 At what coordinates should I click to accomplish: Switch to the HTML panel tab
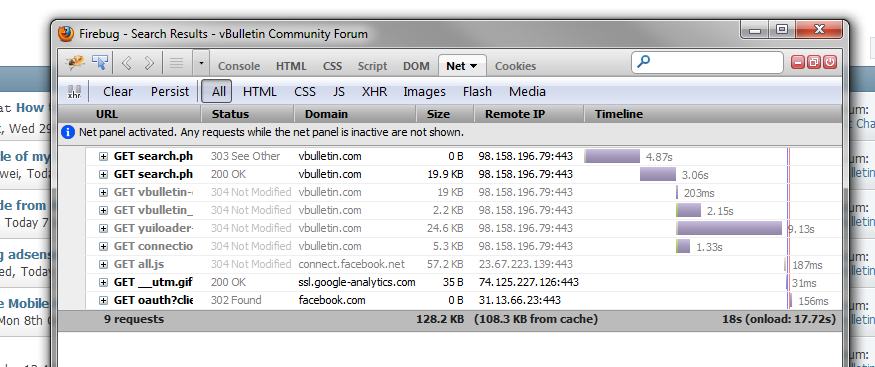(291, 66)
